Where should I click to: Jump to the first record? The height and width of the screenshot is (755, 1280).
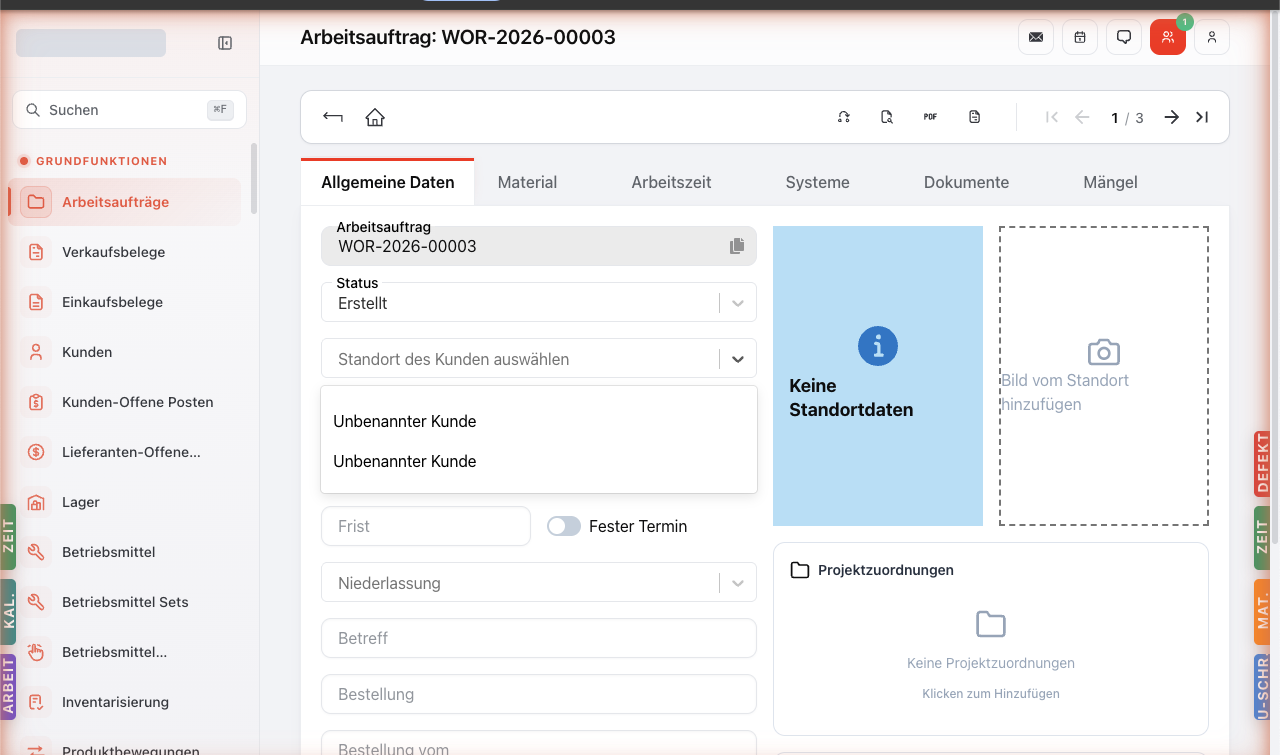(1051, 117)
